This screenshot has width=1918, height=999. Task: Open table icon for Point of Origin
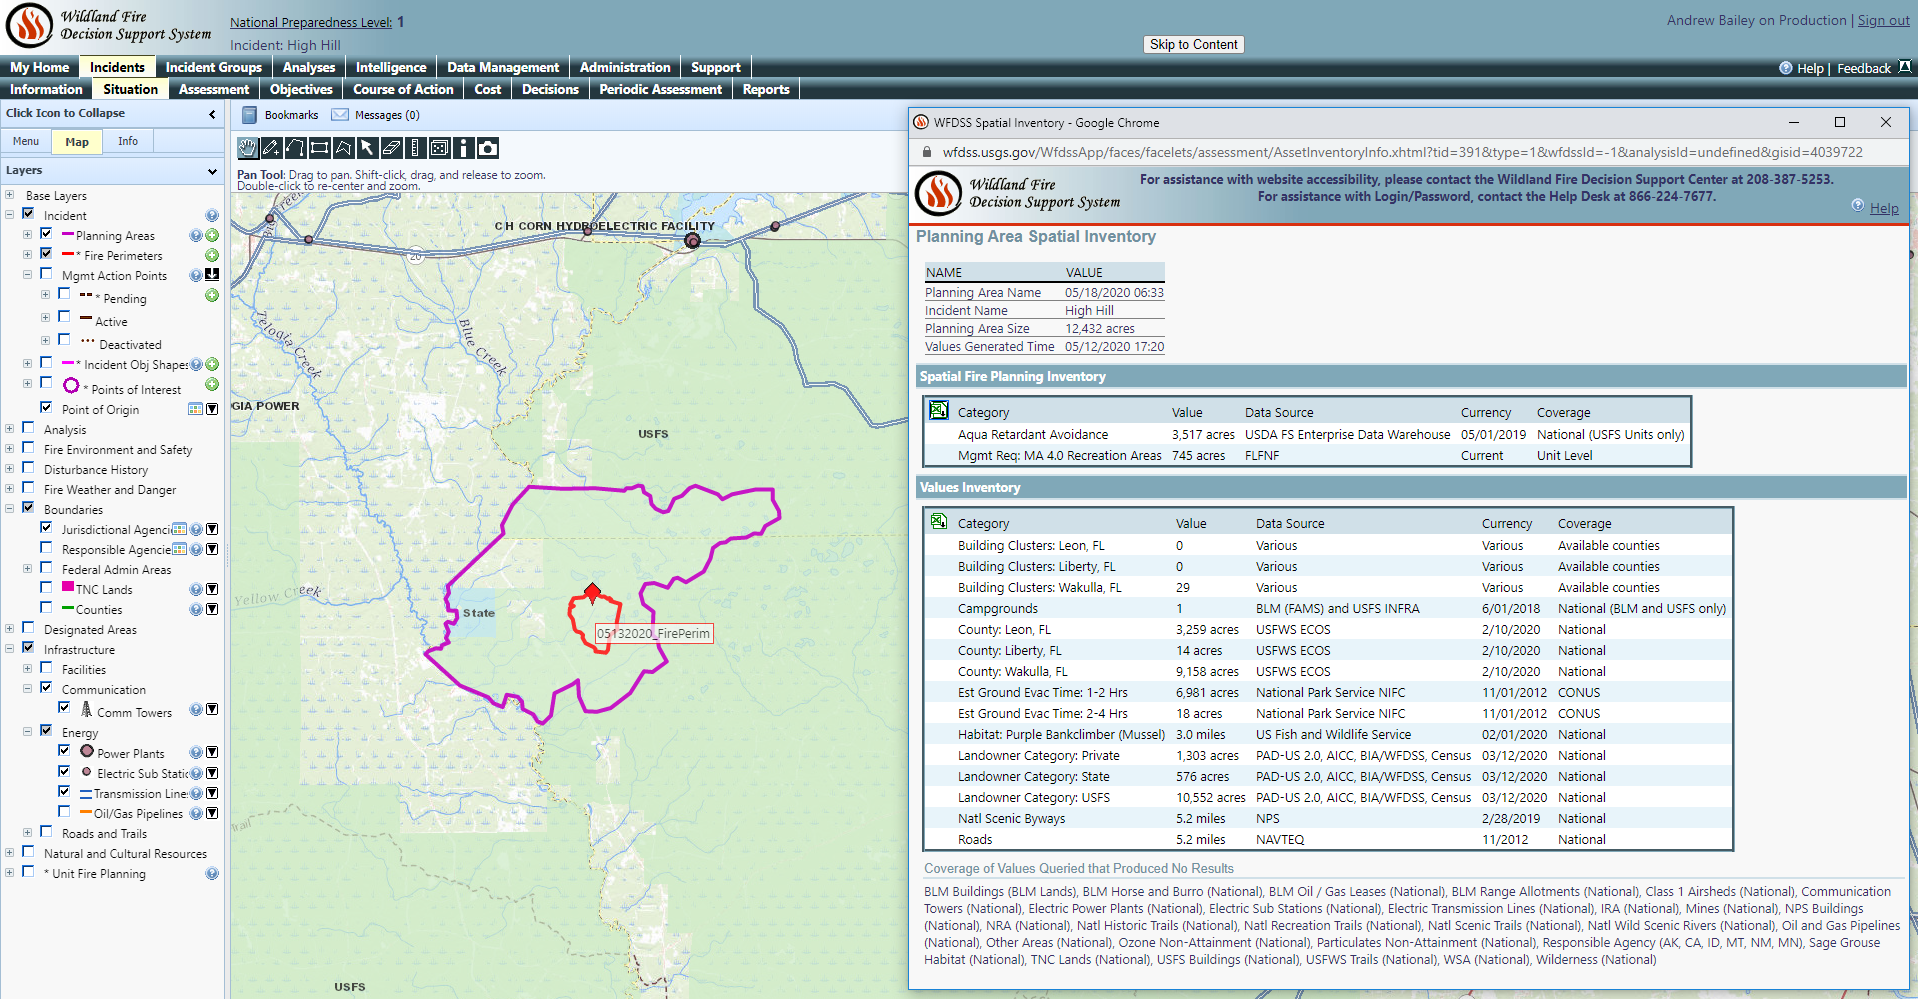coord(196,409)
